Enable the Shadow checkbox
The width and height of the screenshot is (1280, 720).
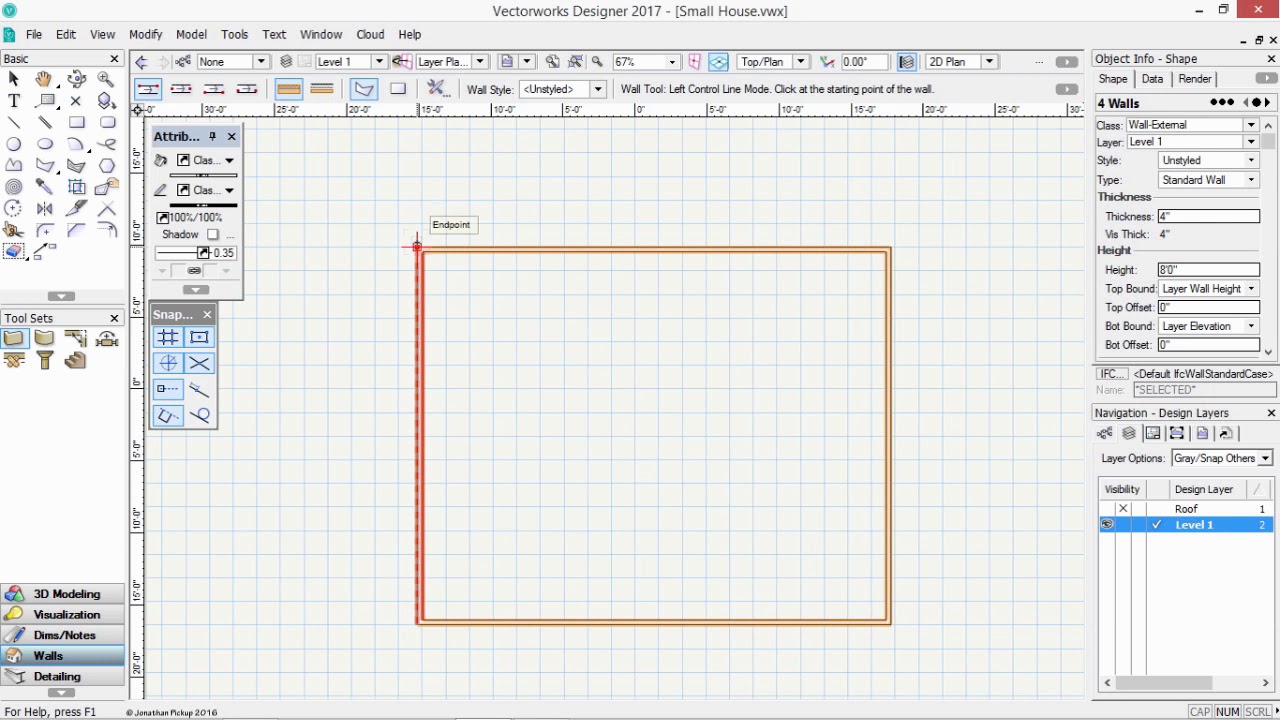tap(212, 234)
